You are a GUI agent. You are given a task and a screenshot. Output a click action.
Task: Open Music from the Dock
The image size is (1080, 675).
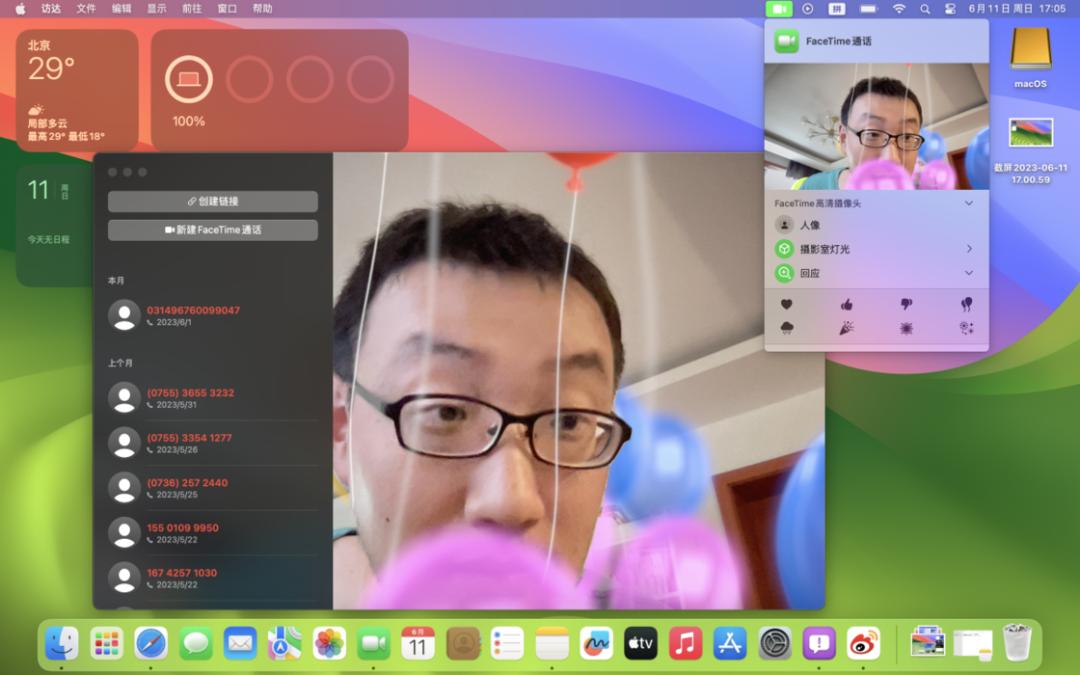[x=685, y=644]
